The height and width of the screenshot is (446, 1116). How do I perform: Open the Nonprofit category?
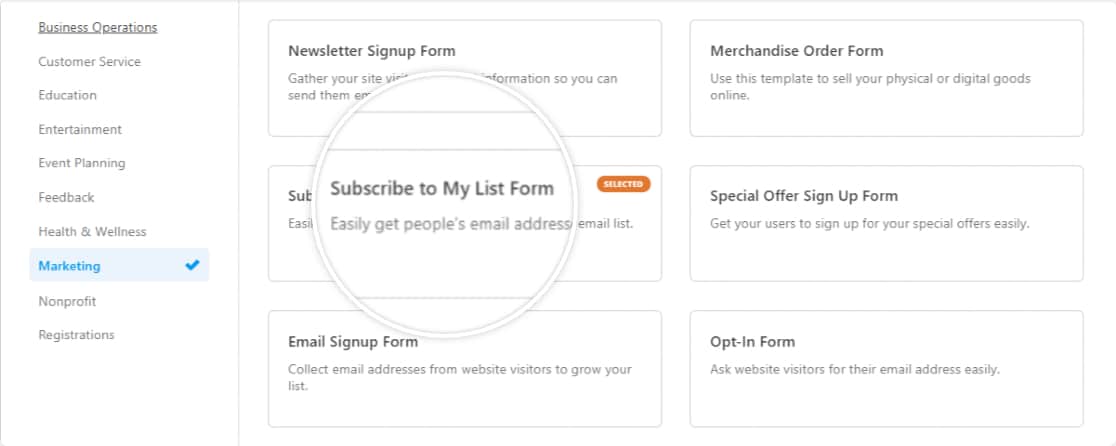tap(67, 301)
